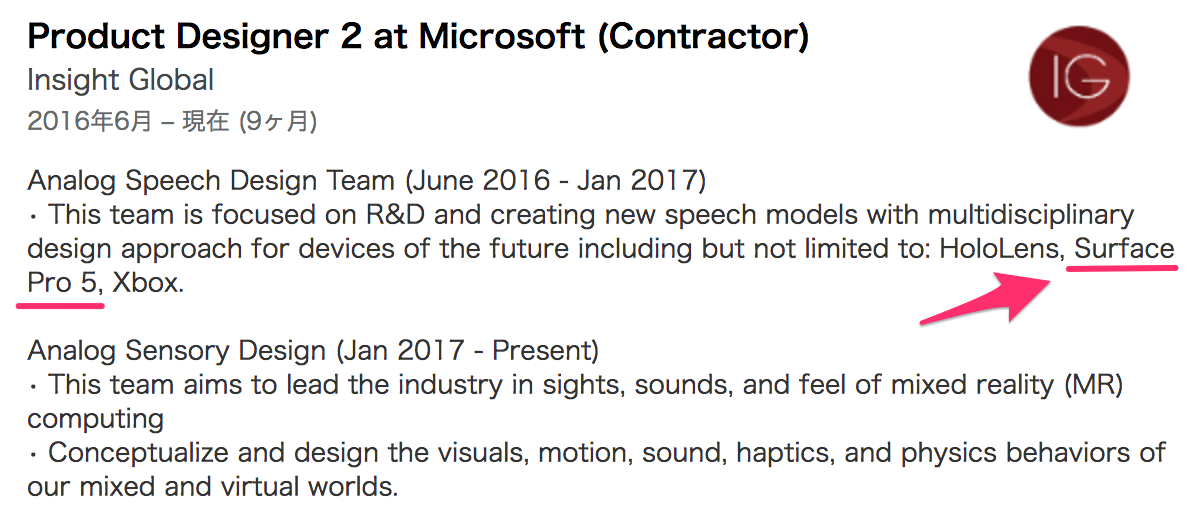Image resolution: width=1200 pixels, height=524 pixels.
Task: Click the (June 2016 - Jan 2017) dates
Action: tap(556, 181)
